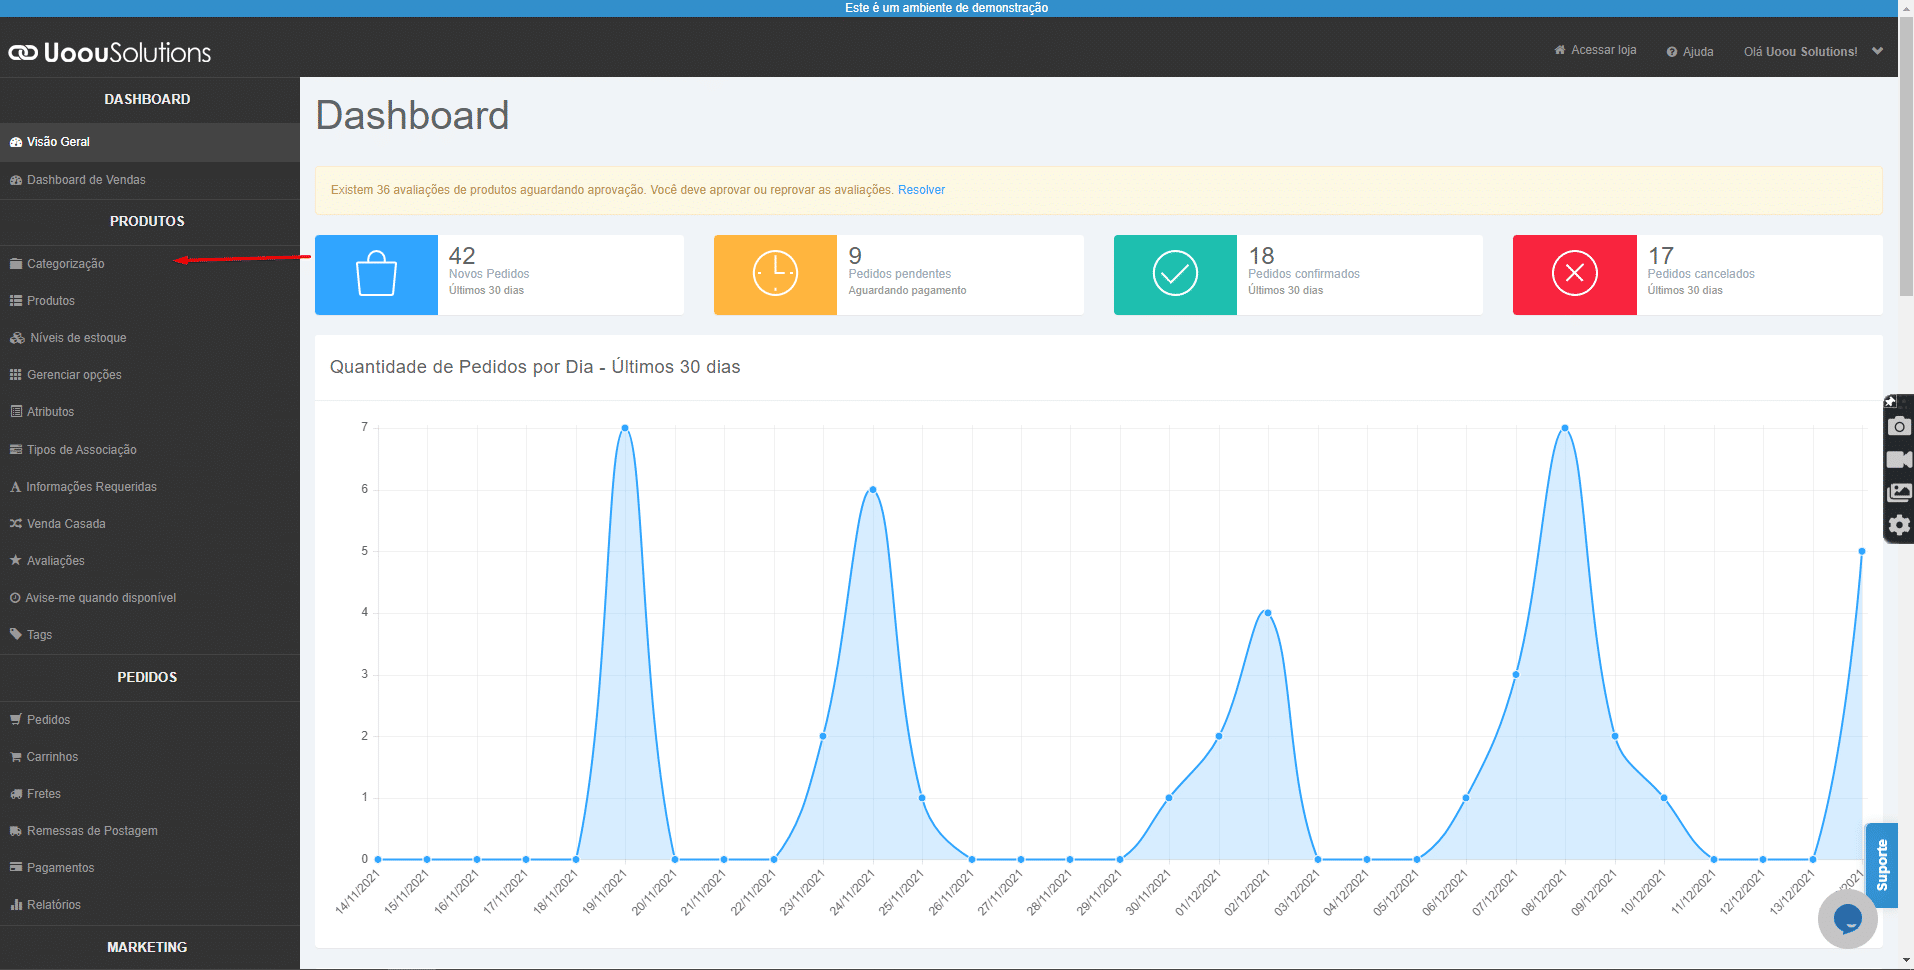Click the shopping bag Novos Pedidos icon

pos(376,274)
